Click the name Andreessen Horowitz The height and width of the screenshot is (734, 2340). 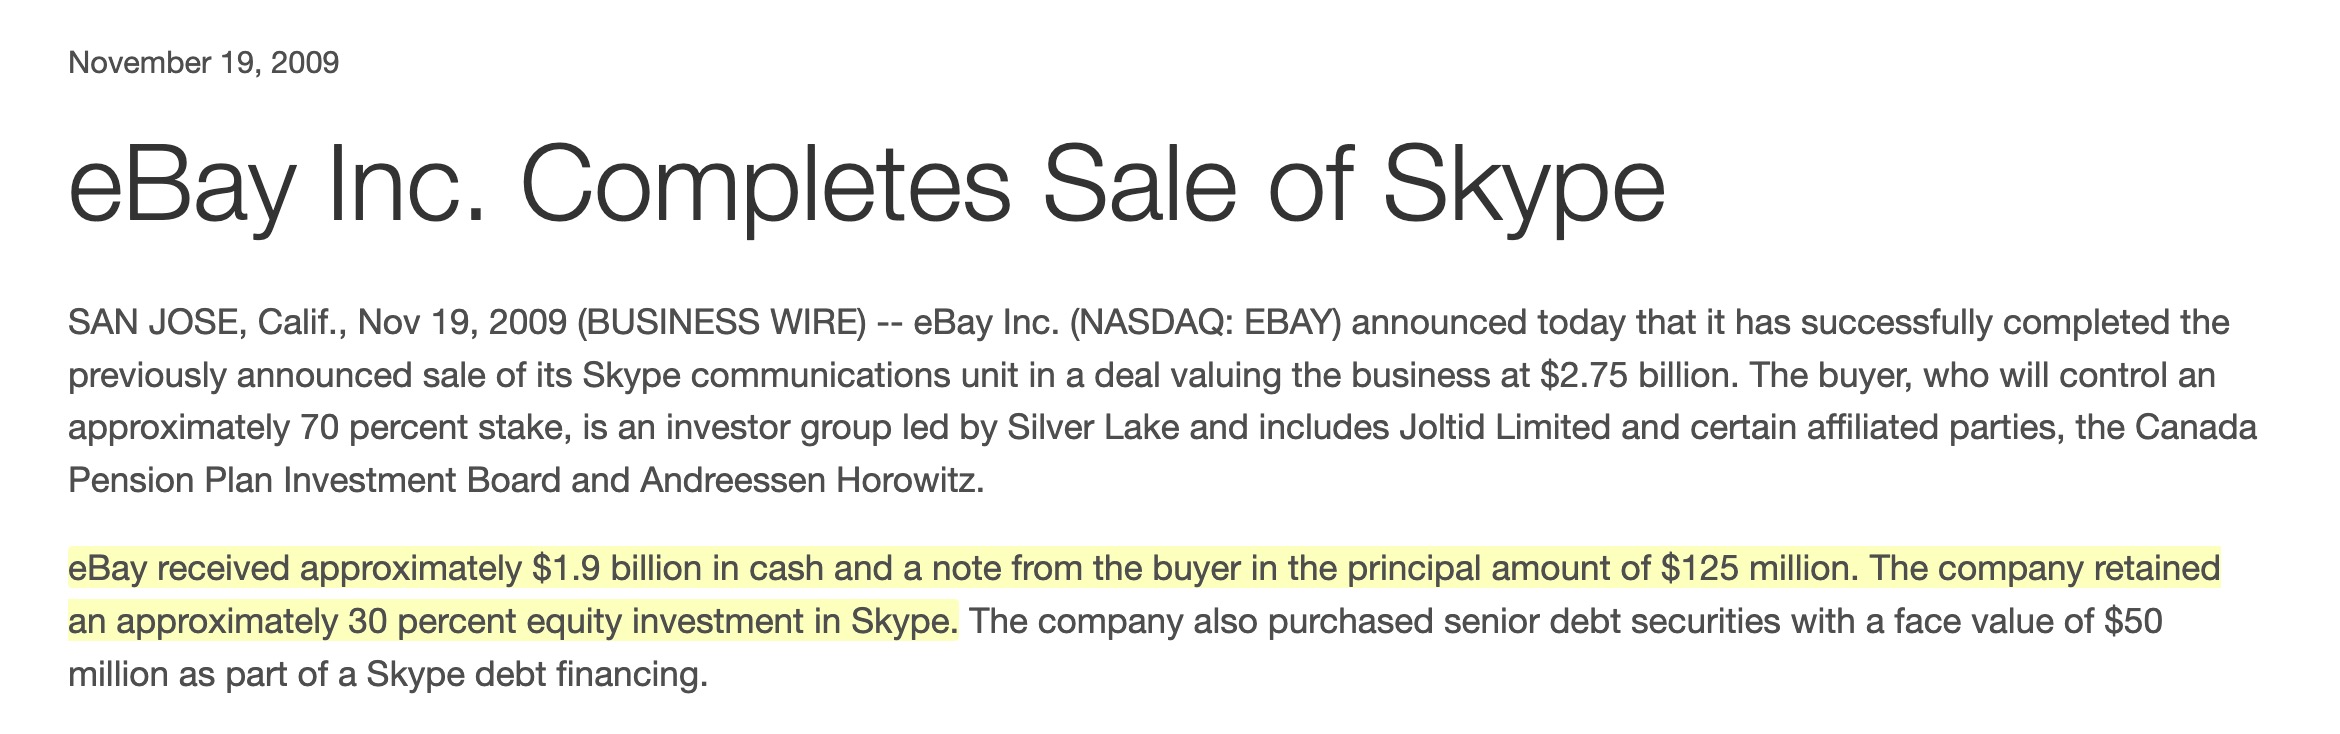tap(812, 481)
